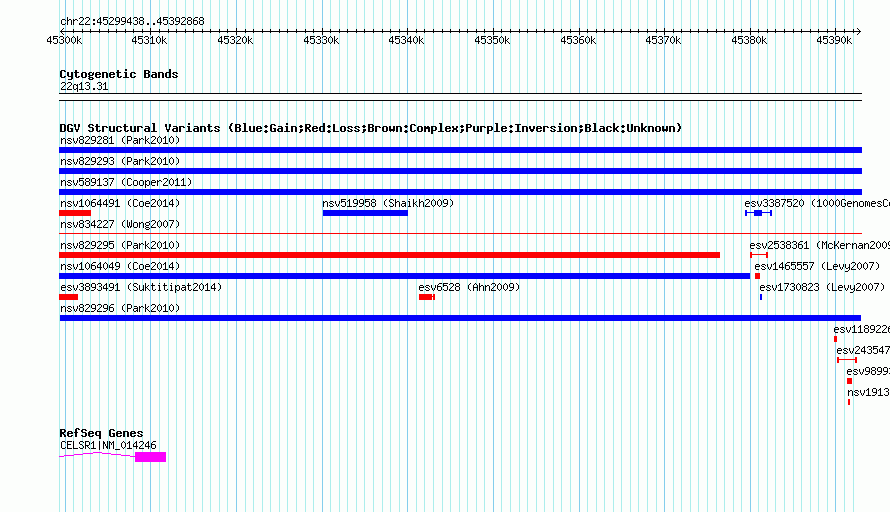This screenshot has height=512, width=890.
Task: Open the nsv829296 (Park2010) blue bar
Action: click(x=460, y=318)
